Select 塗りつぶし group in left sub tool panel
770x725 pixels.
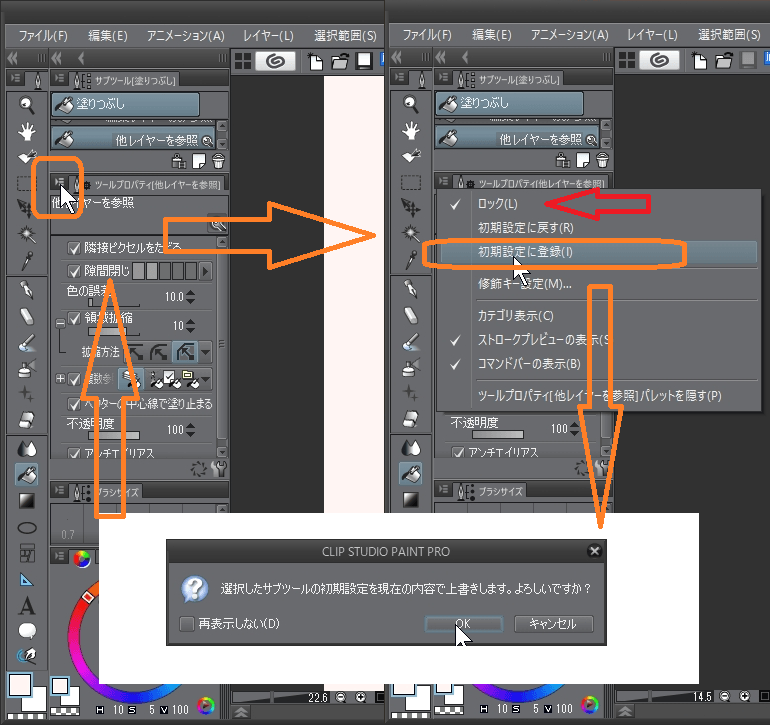point(125,104)
